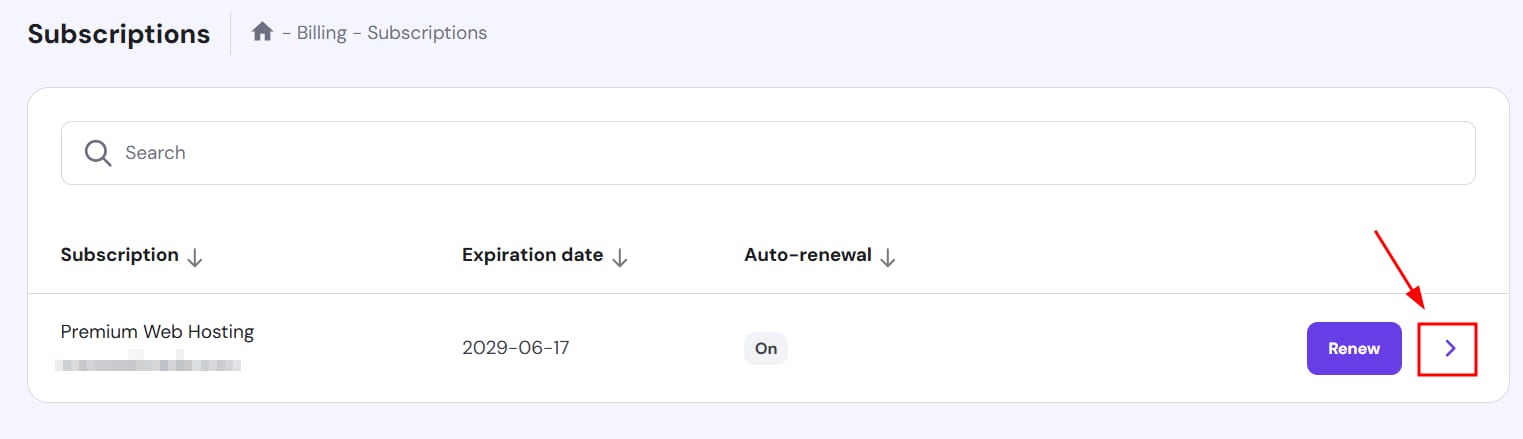Select the Subscriptions breadcrumb item
The image size is (1523, 439).
(x=427, y=33)
